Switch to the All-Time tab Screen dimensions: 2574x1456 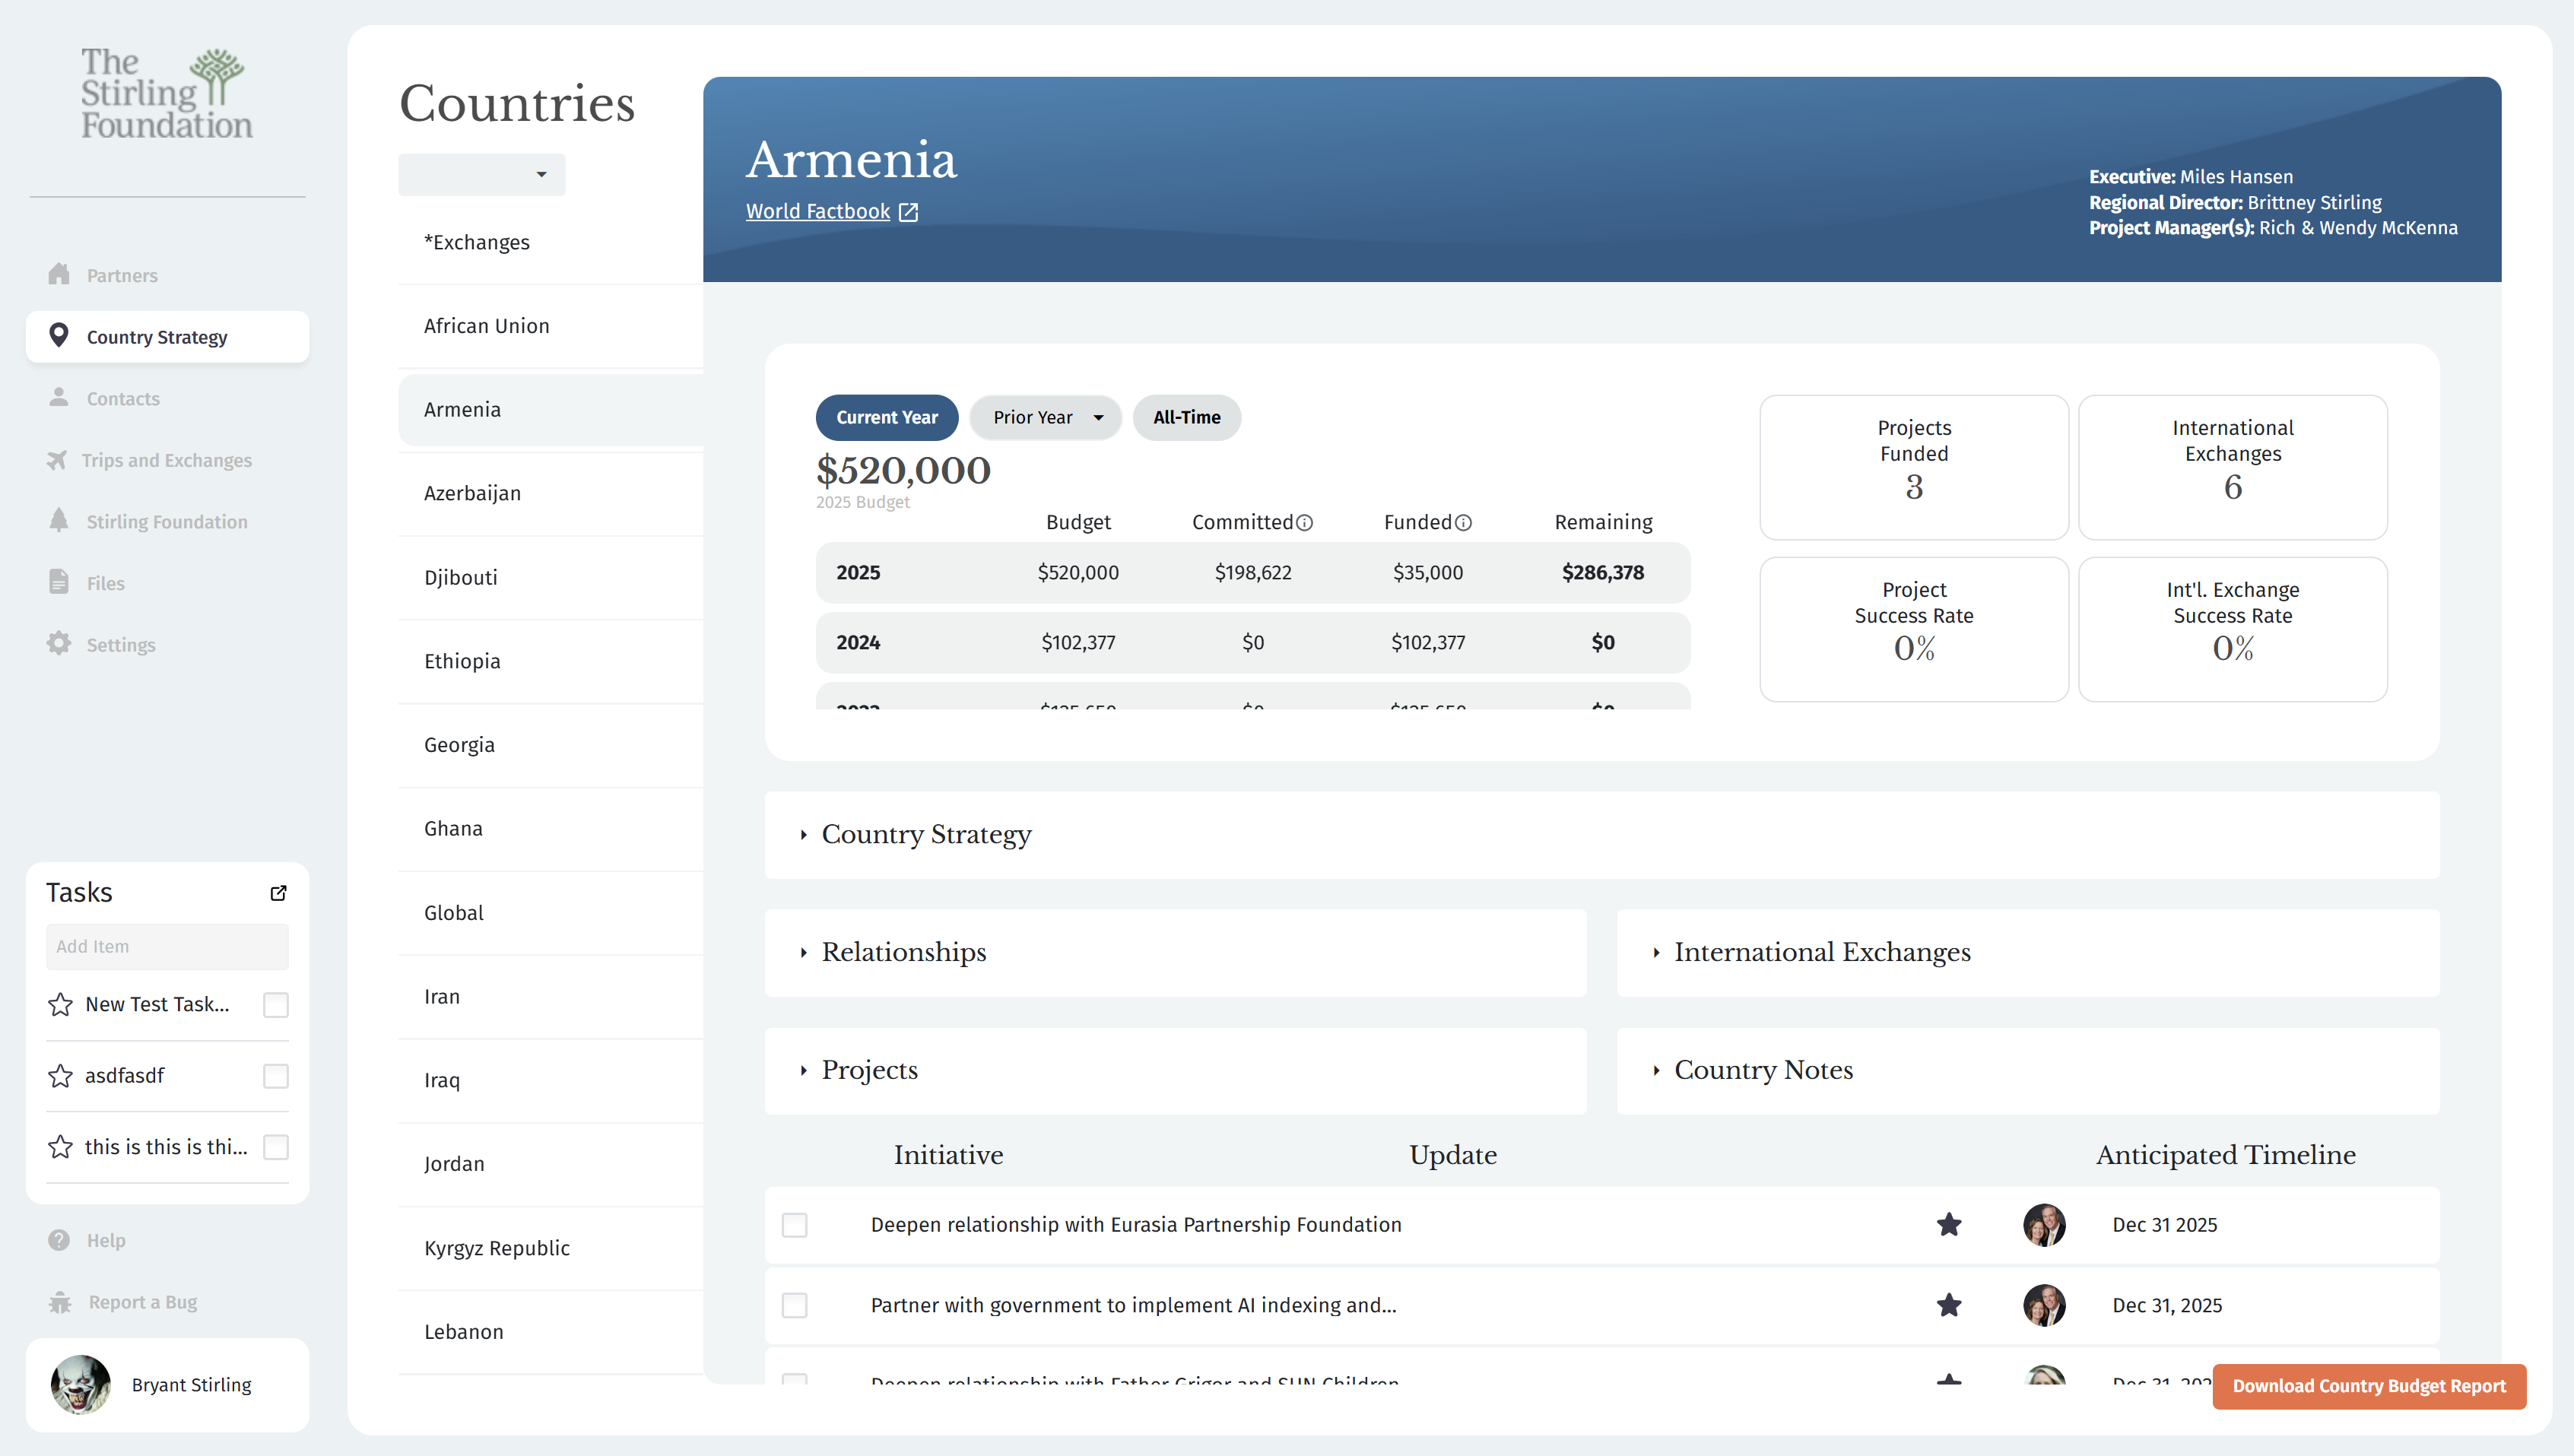click(1186, 418)
